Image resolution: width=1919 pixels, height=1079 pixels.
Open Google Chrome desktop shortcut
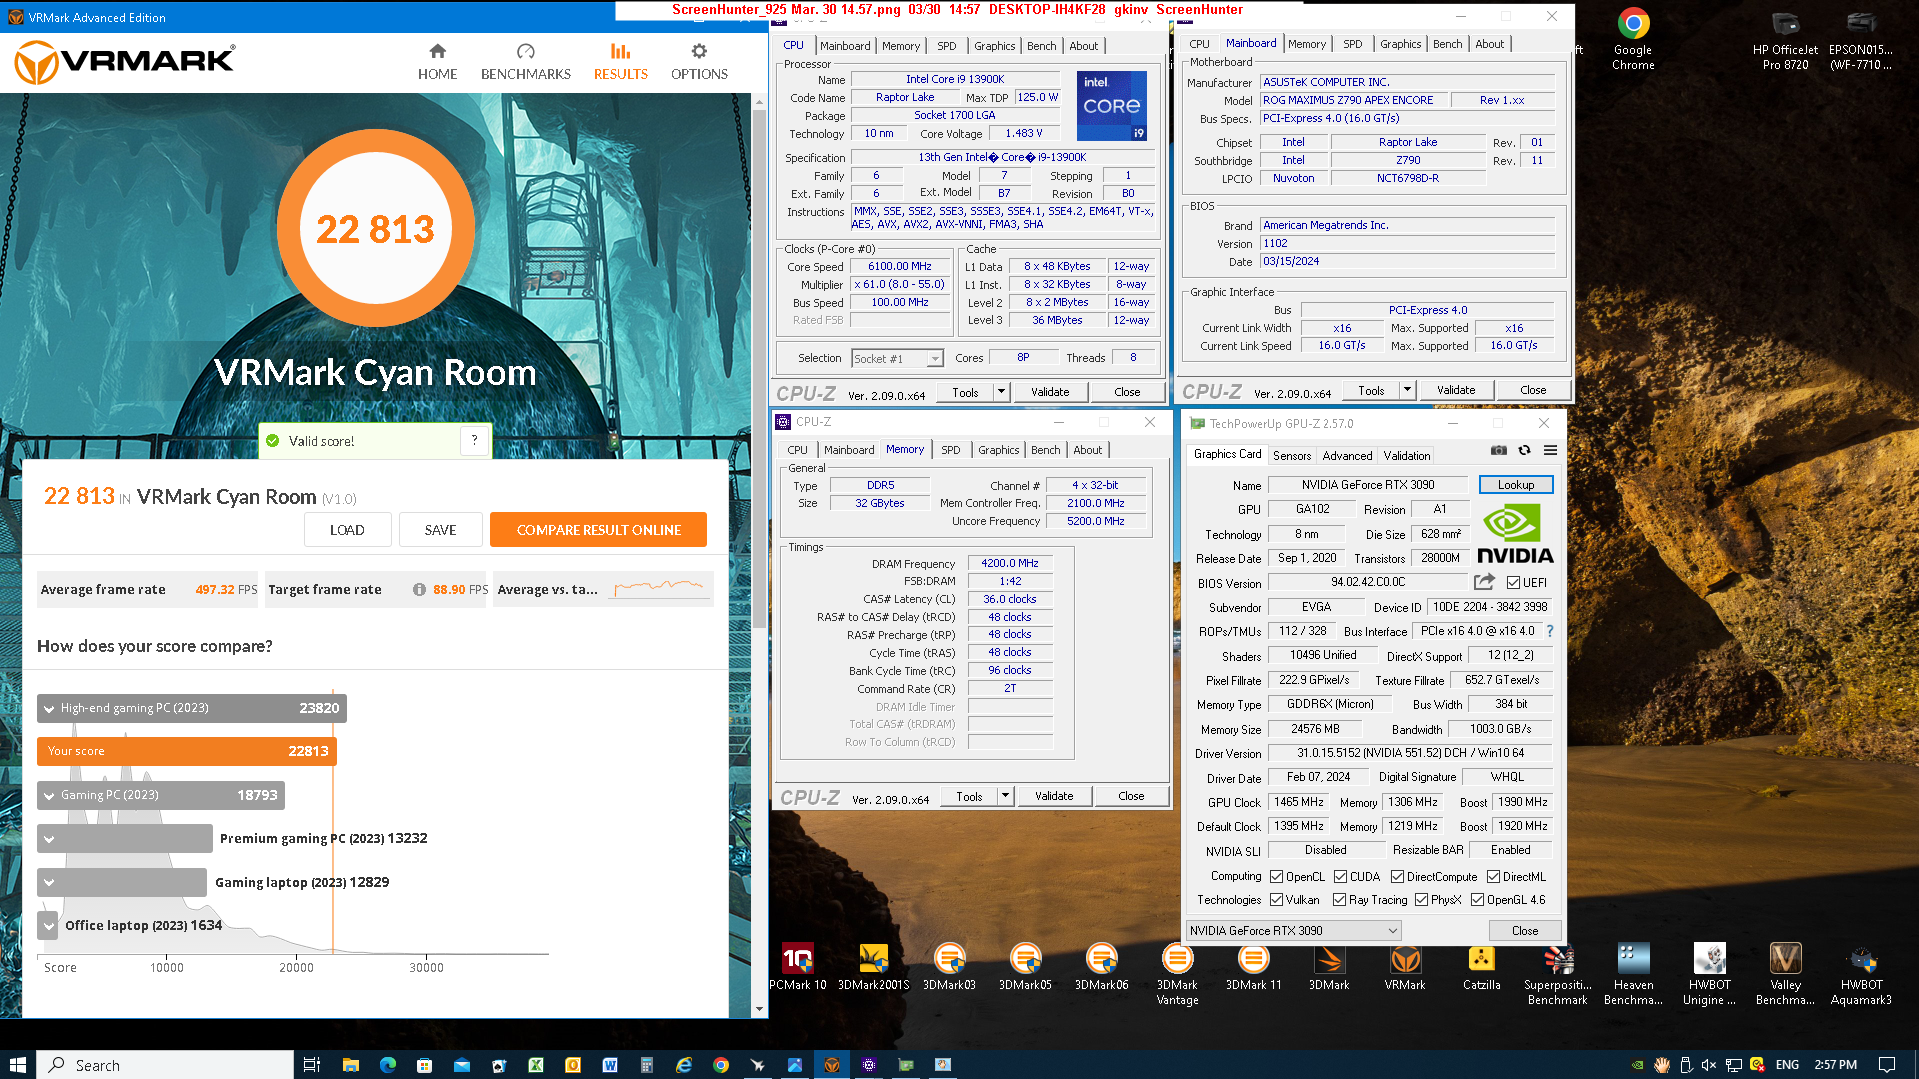point(1633,40)
